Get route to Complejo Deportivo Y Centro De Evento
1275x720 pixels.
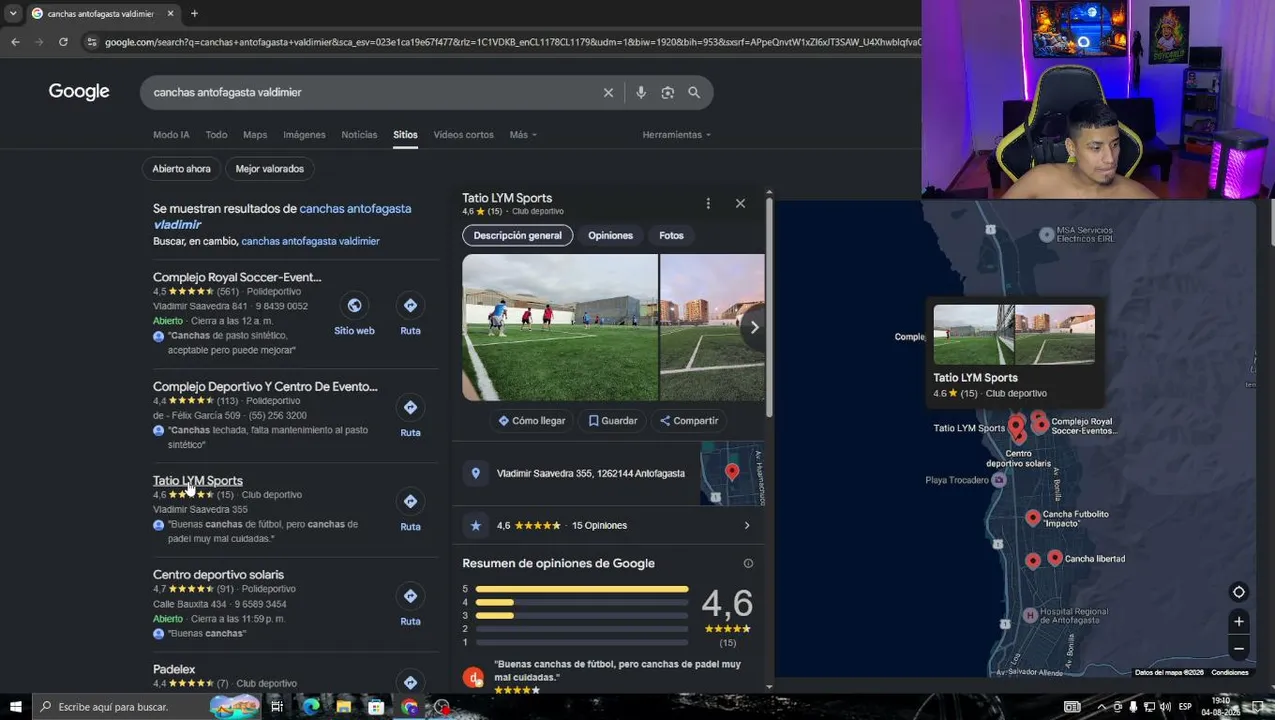click(410, 407)
